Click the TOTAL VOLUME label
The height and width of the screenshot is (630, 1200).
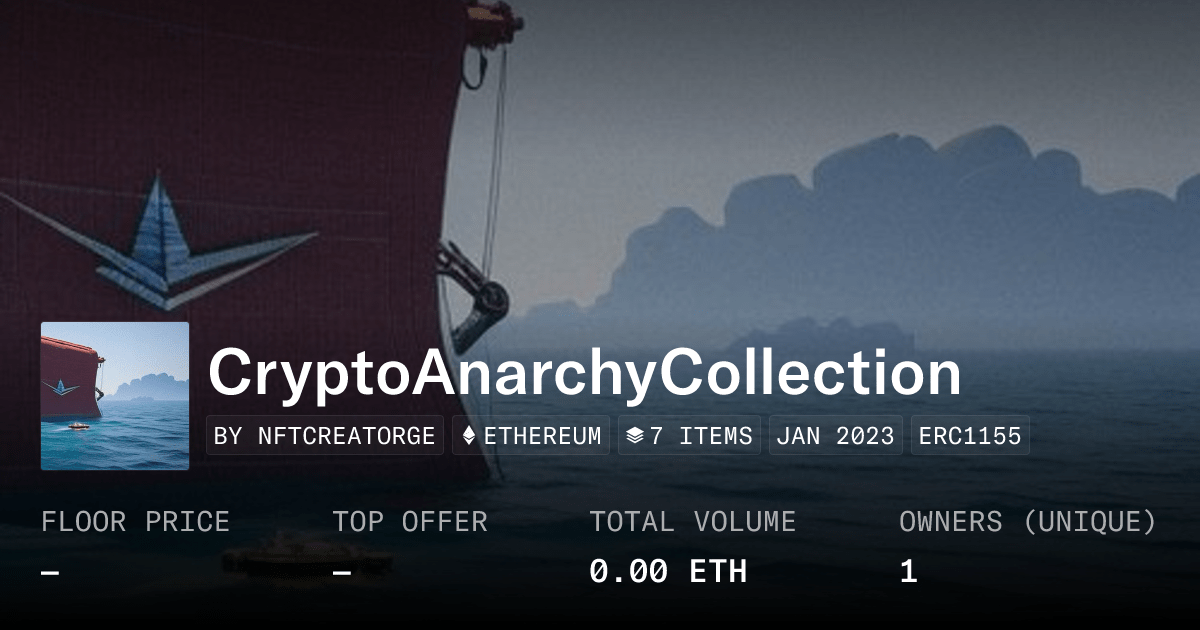point(692,522)
